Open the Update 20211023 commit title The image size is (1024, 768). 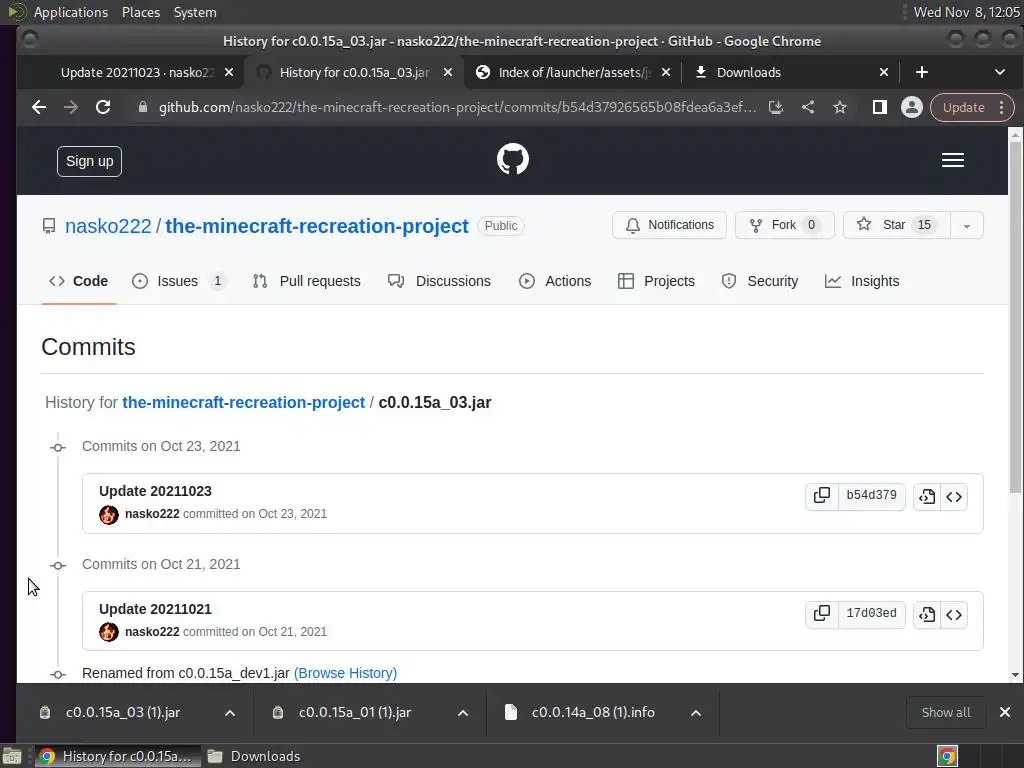click(x=155, y=491)
